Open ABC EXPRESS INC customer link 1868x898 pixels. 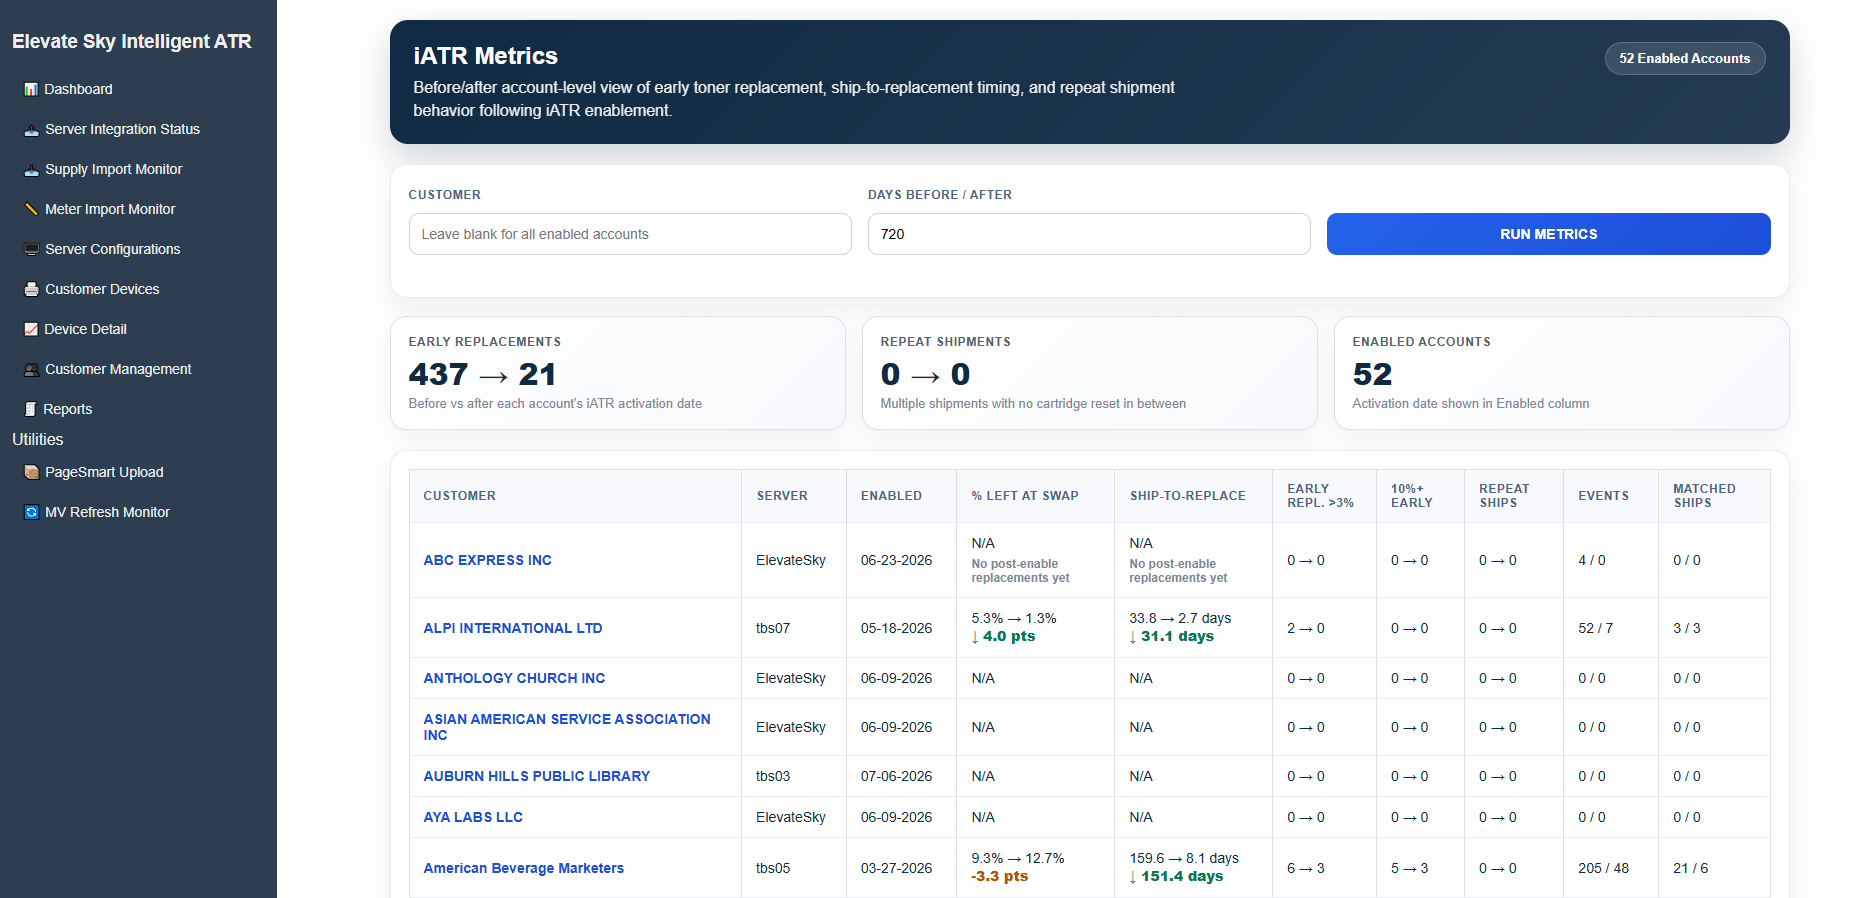[x=487, y=560]
